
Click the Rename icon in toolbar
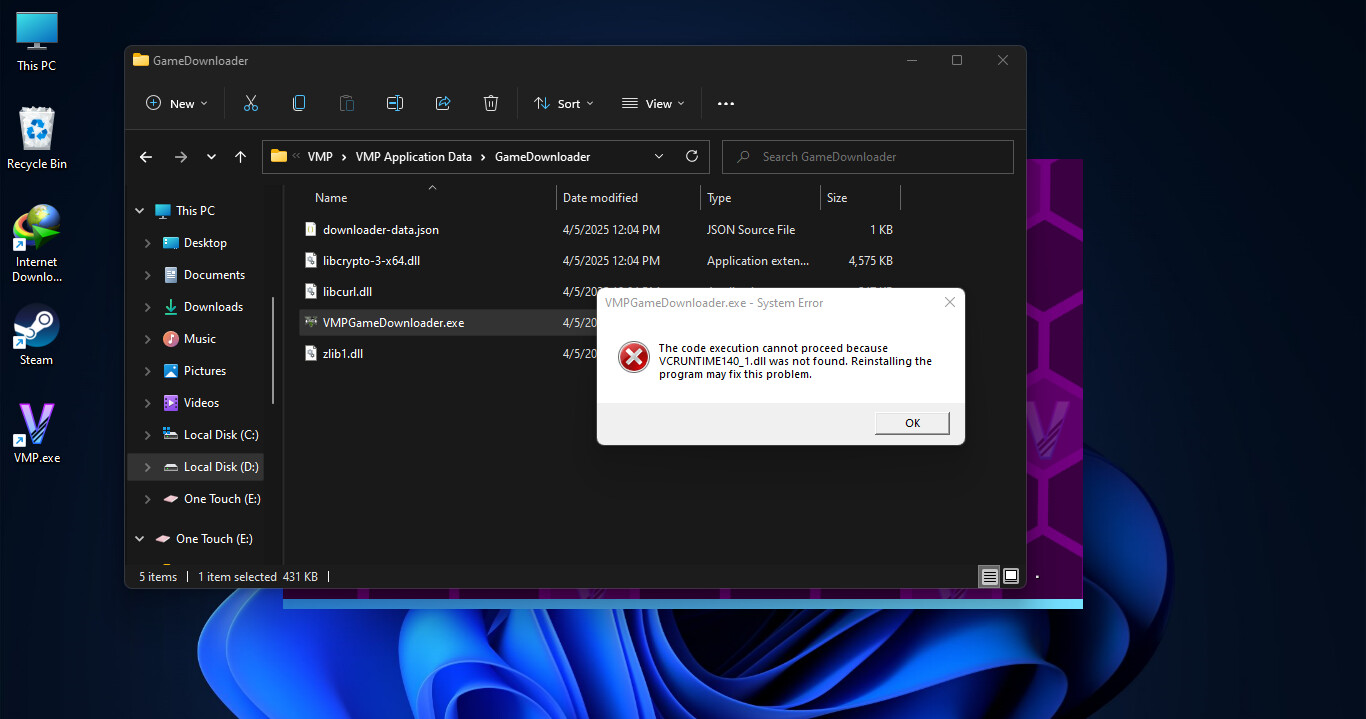[x=395, y=103]
